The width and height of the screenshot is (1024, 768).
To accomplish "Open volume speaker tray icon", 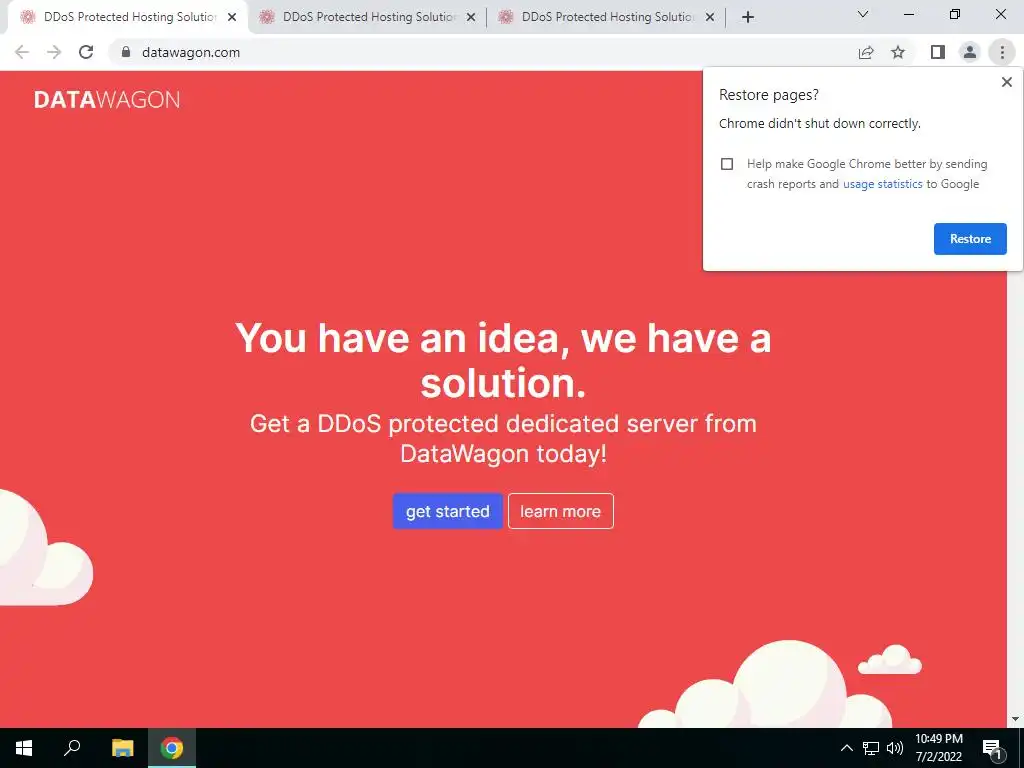I will [x=895, y=748].
